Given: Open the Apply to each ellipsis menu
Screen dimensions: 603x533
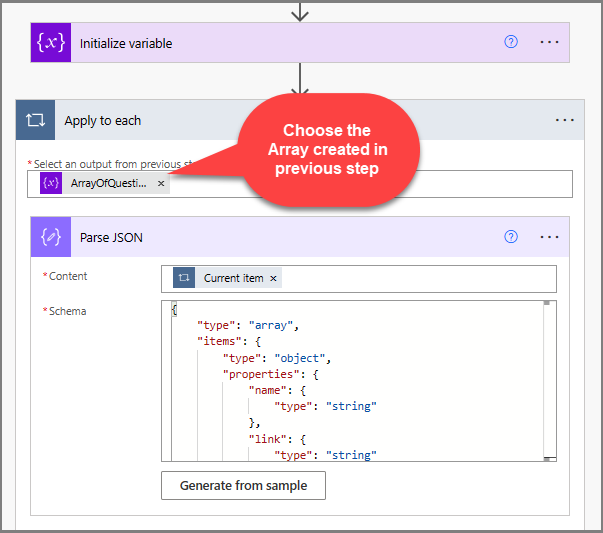Looking at the screenshot, I should coord(565,120).
